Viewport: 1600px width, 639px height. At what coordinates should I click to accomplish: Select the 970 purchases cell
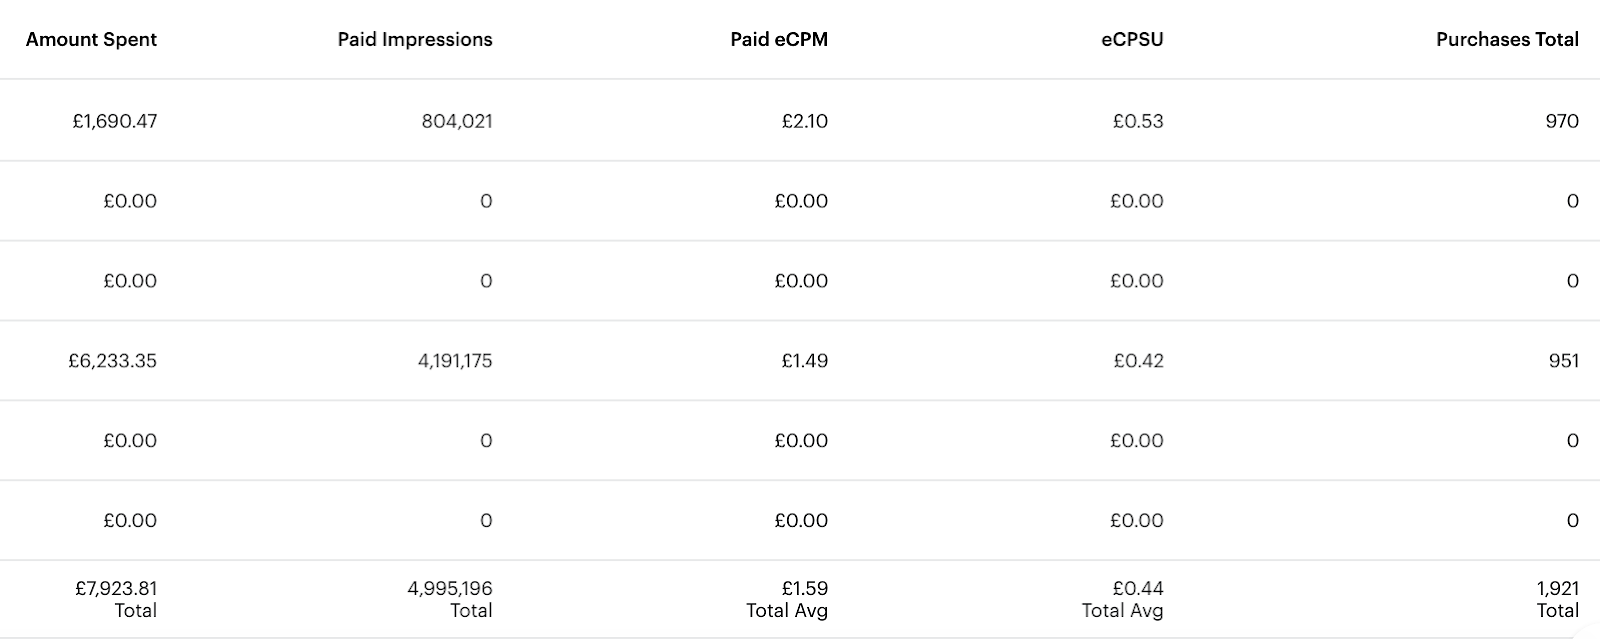point(1562,121)
